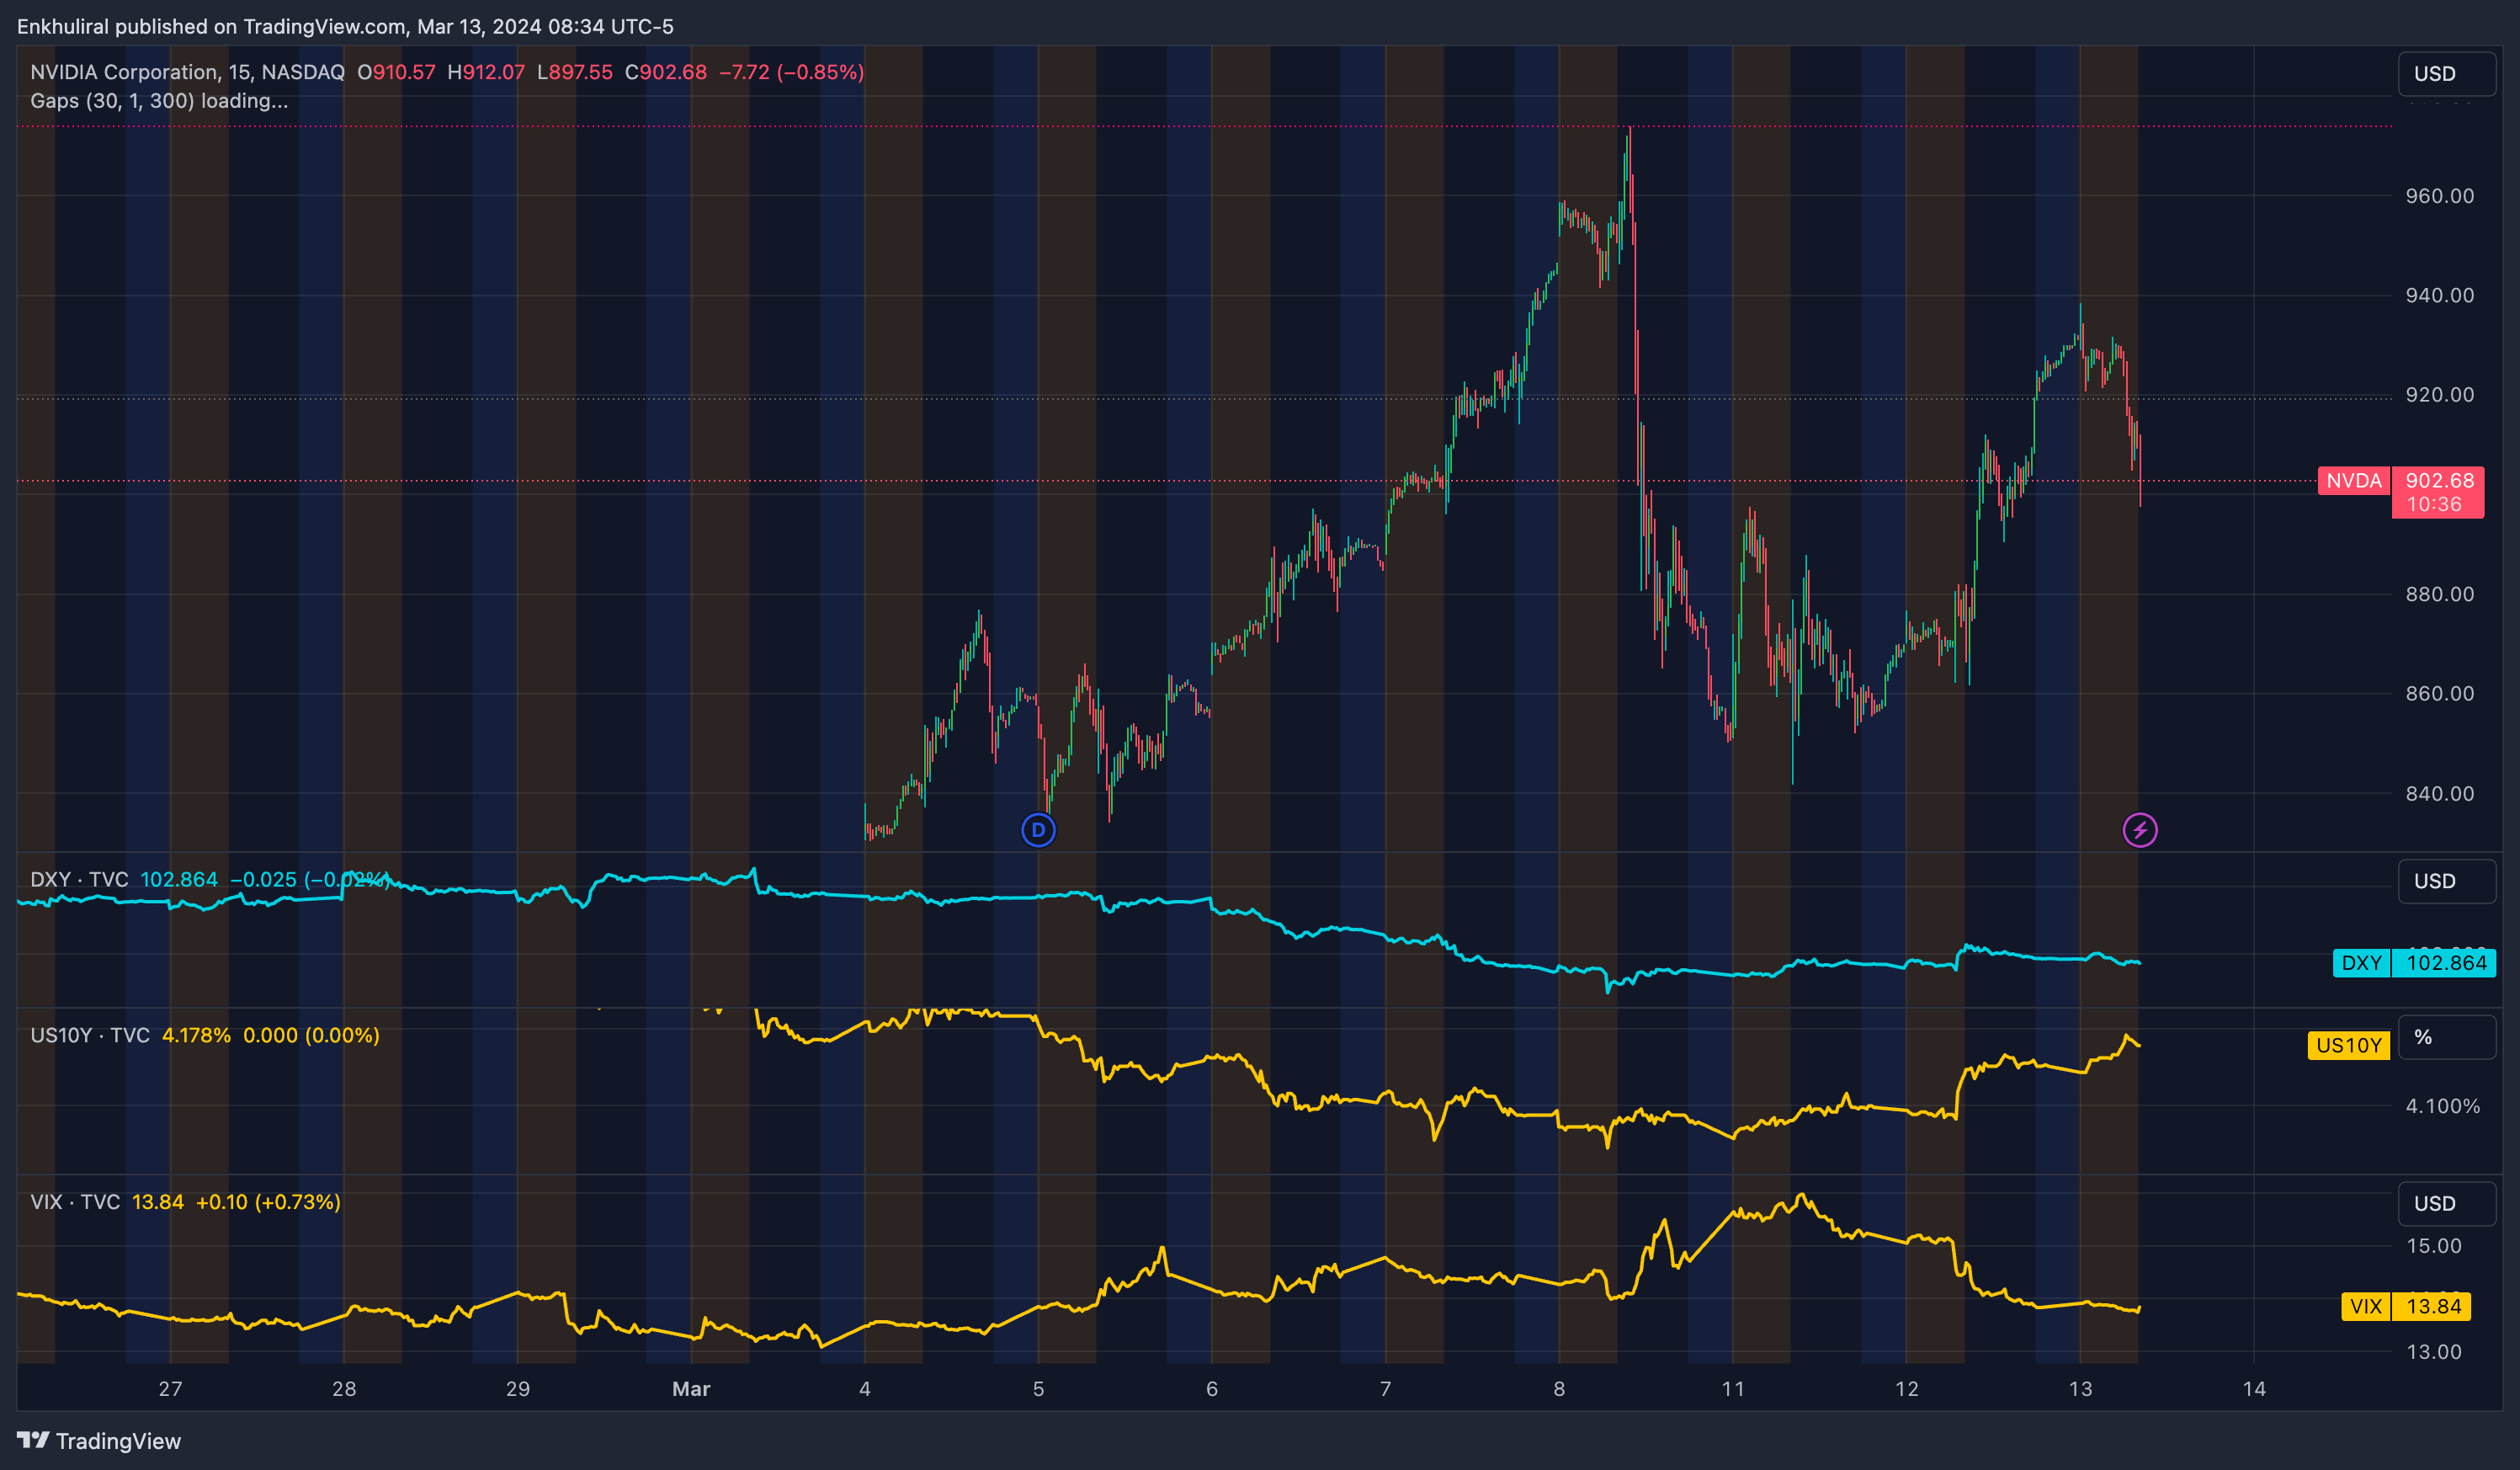Select the DXY TVC legend label
The image size is (2520, 1470).
79,880
